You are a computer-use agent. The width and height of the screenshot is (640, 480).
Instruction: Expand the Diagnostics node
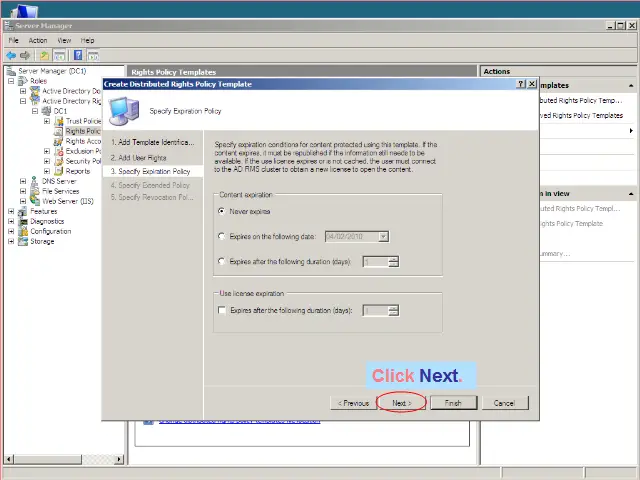(x=11, y=221)
